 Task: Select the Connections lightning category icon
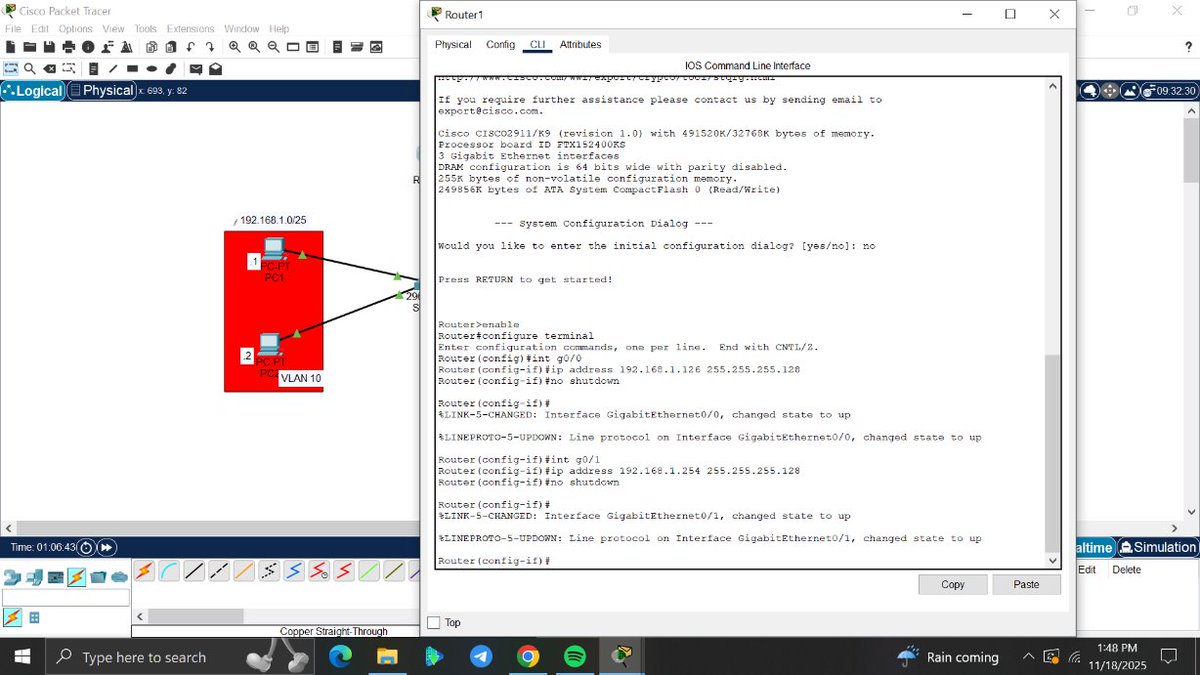[77, 577]
